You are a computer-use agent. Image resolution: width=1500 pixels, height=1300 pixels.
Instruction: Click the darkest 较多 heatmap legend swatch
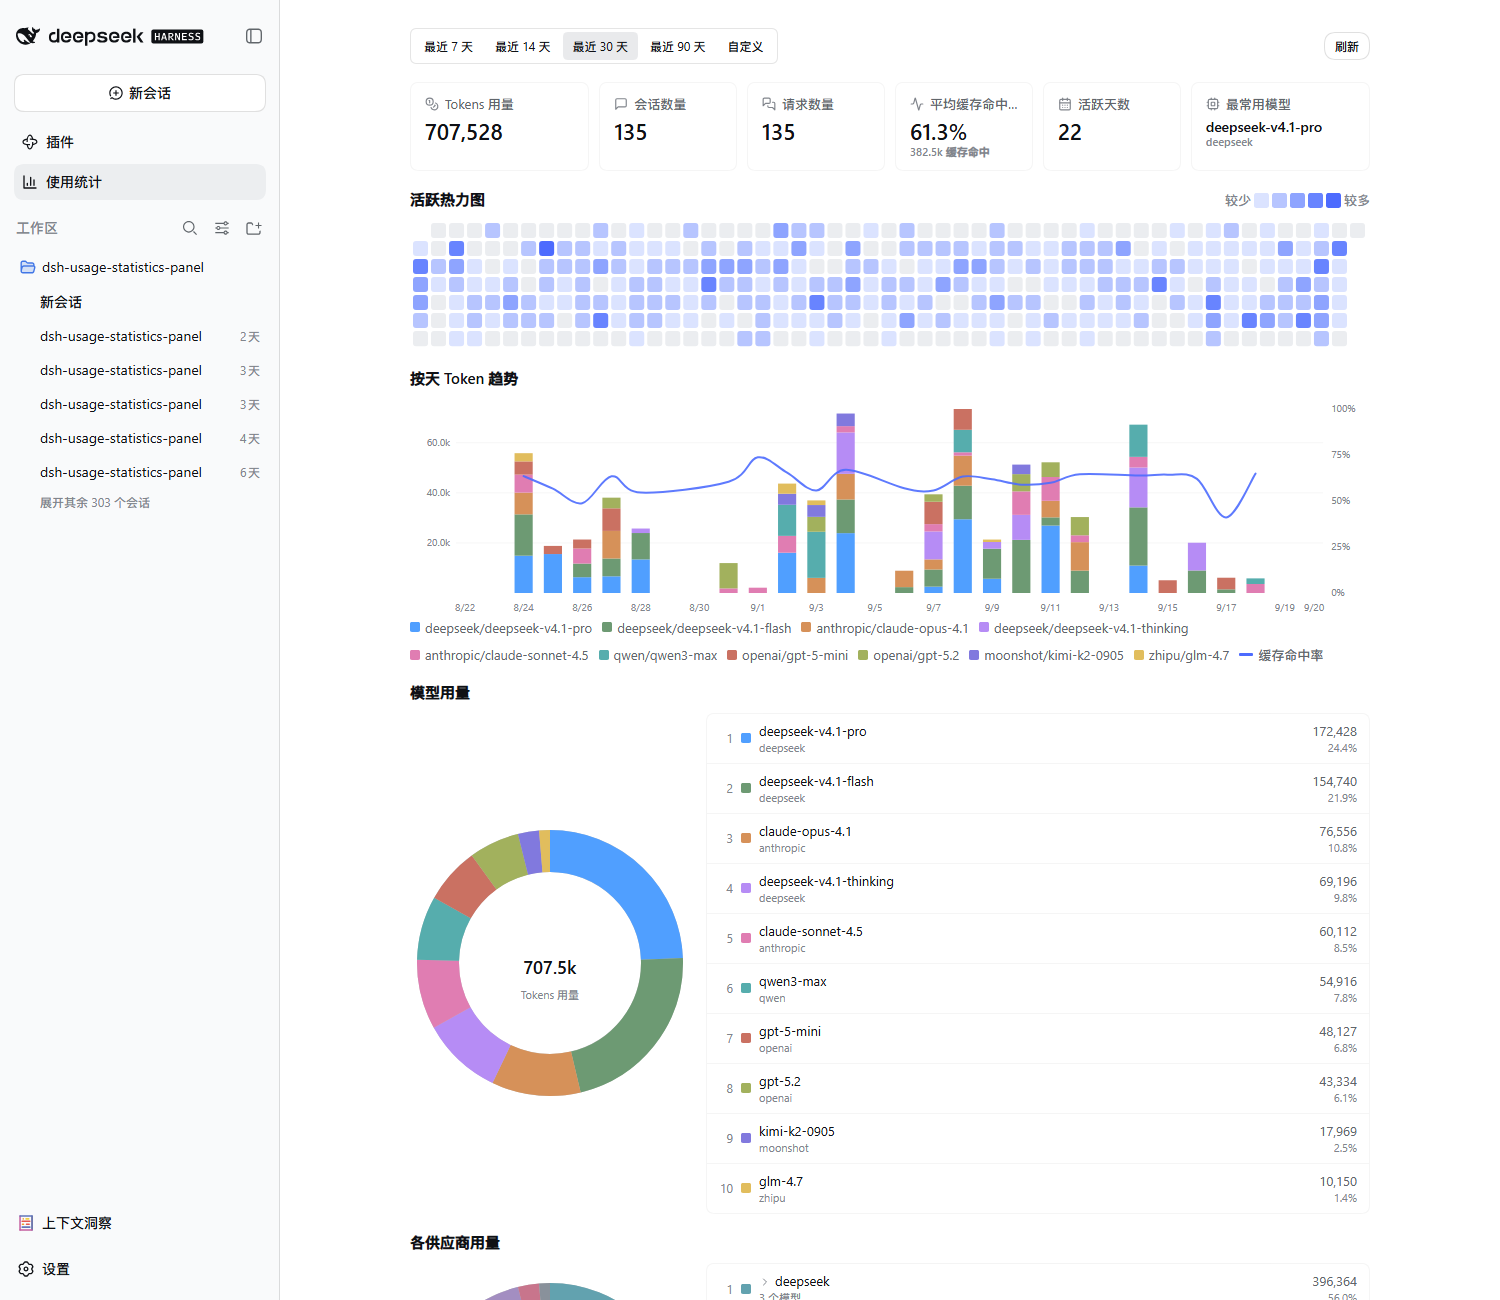[1333, 200]
